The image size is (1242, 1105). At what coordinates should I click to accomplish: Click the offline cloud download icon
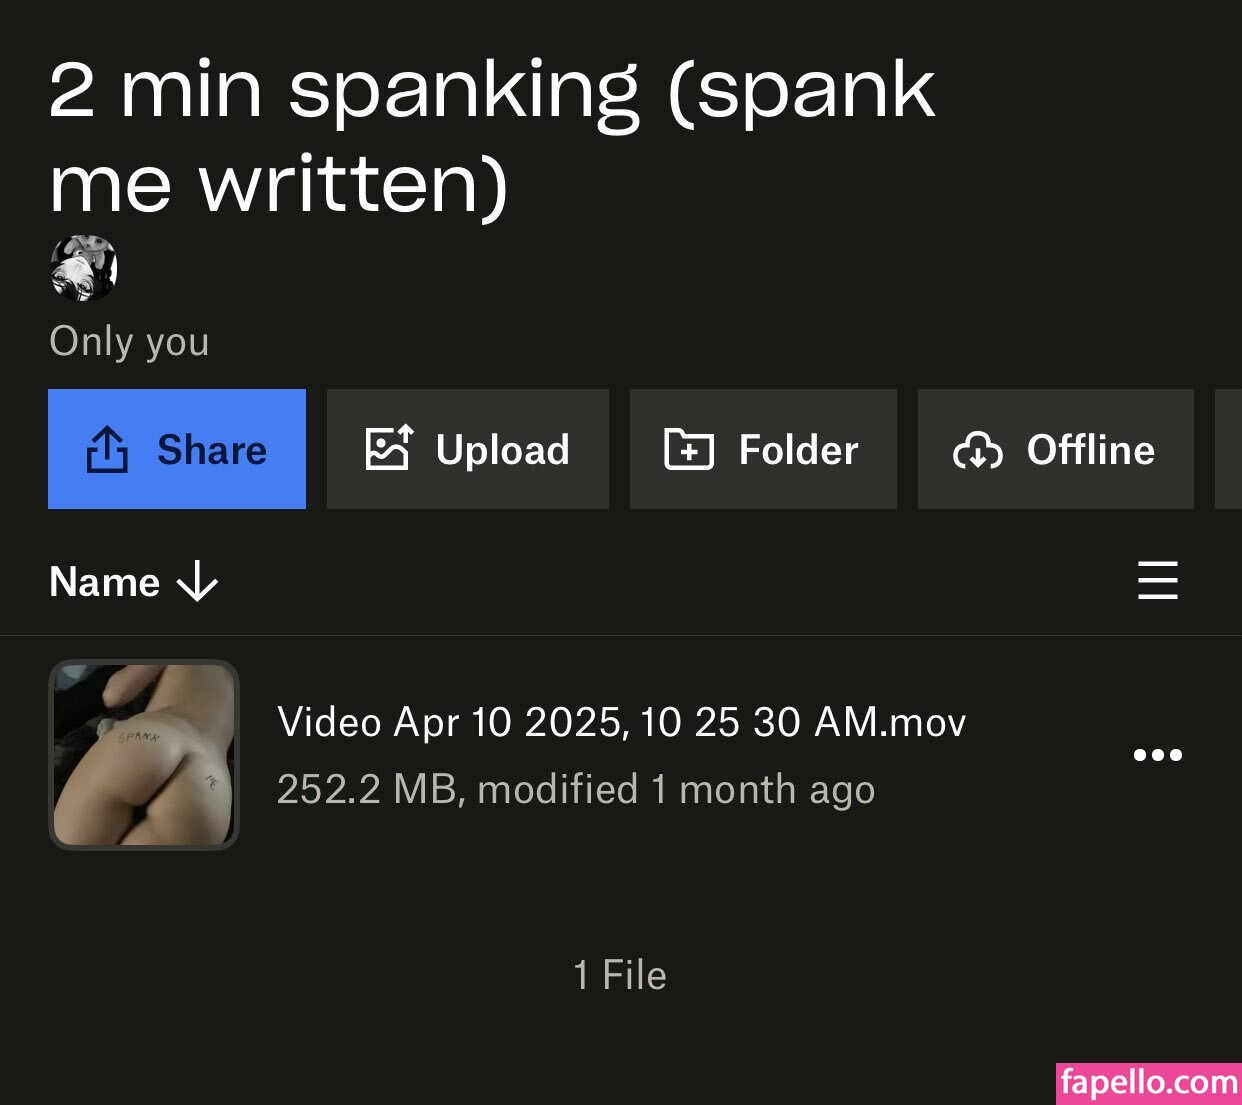[x=977, y=450]
